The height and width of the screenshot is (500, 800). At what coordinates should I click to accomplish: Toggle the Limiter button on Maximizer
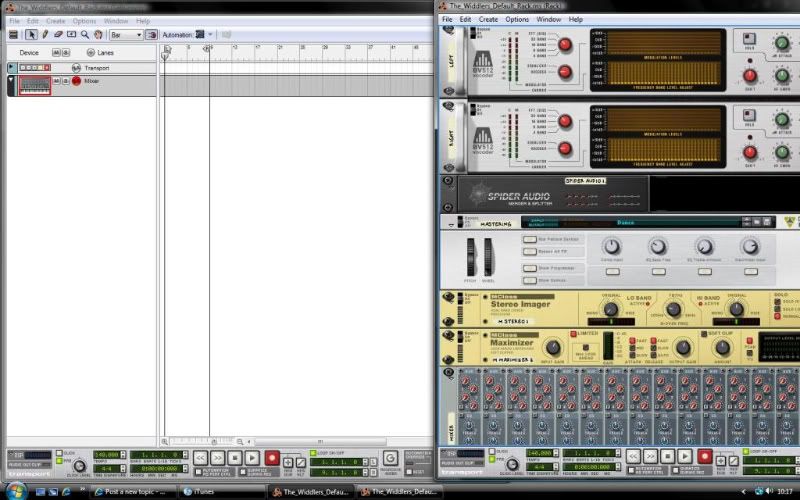coord(573,334)
